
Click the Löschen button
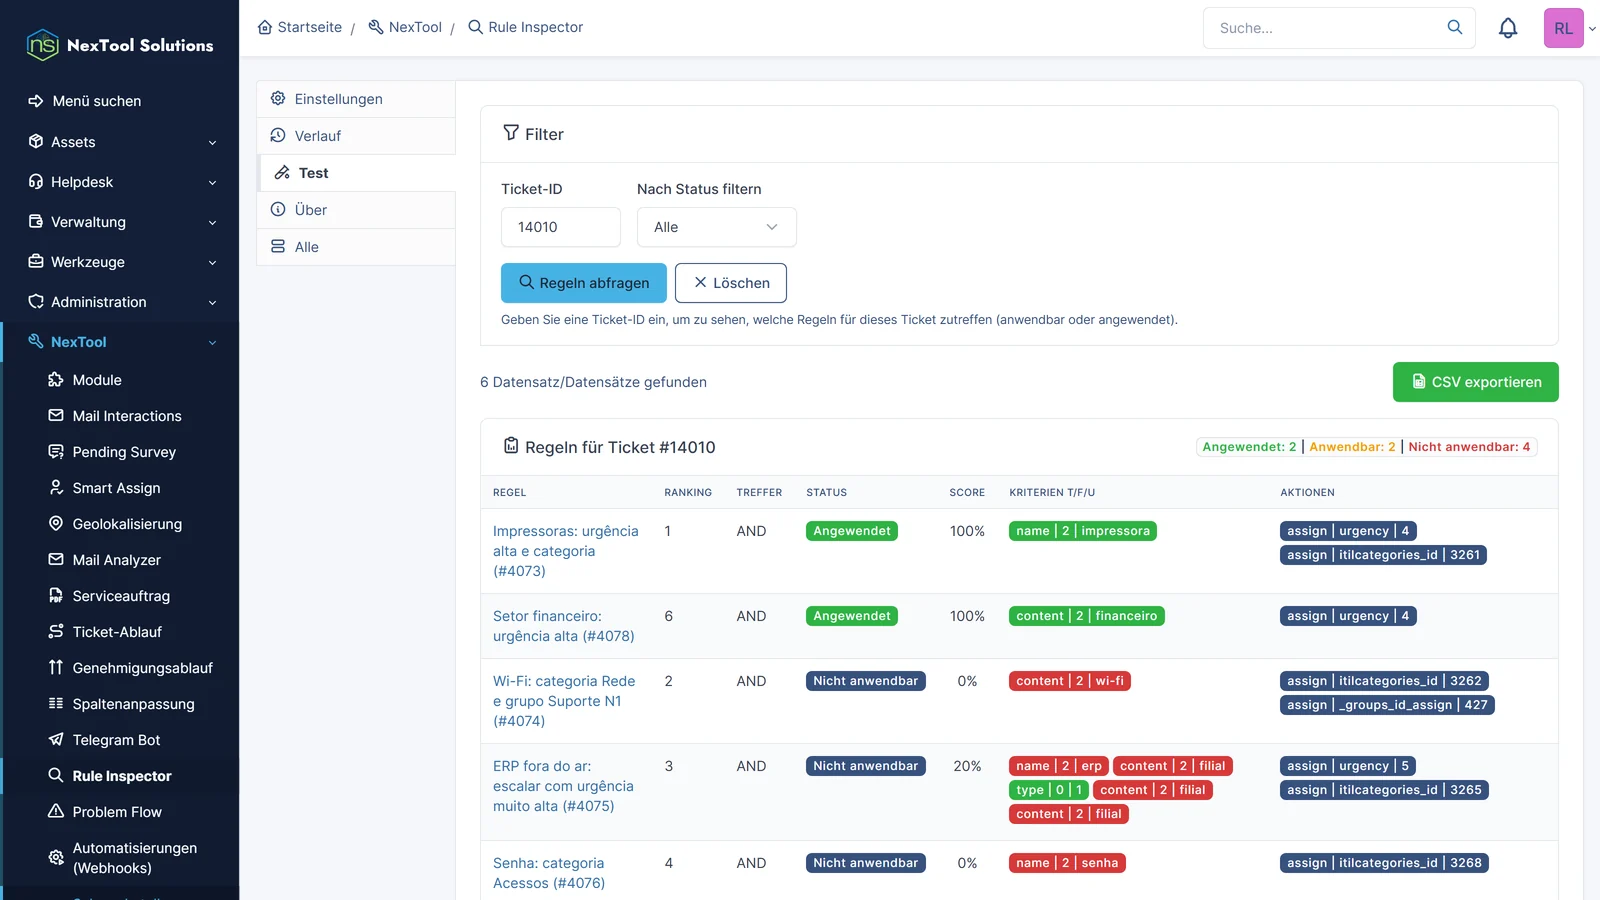(731, 283)
